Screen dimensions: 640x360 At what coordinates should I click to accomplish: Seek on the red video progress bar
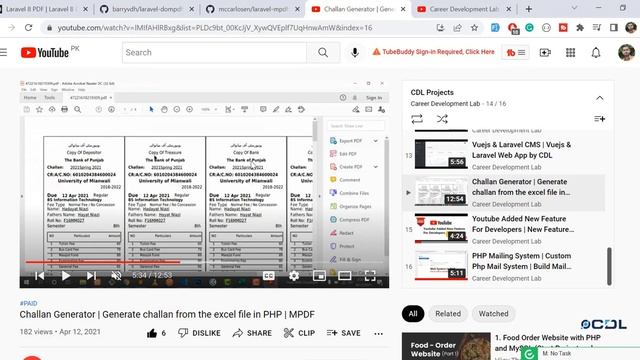(204, 262)
